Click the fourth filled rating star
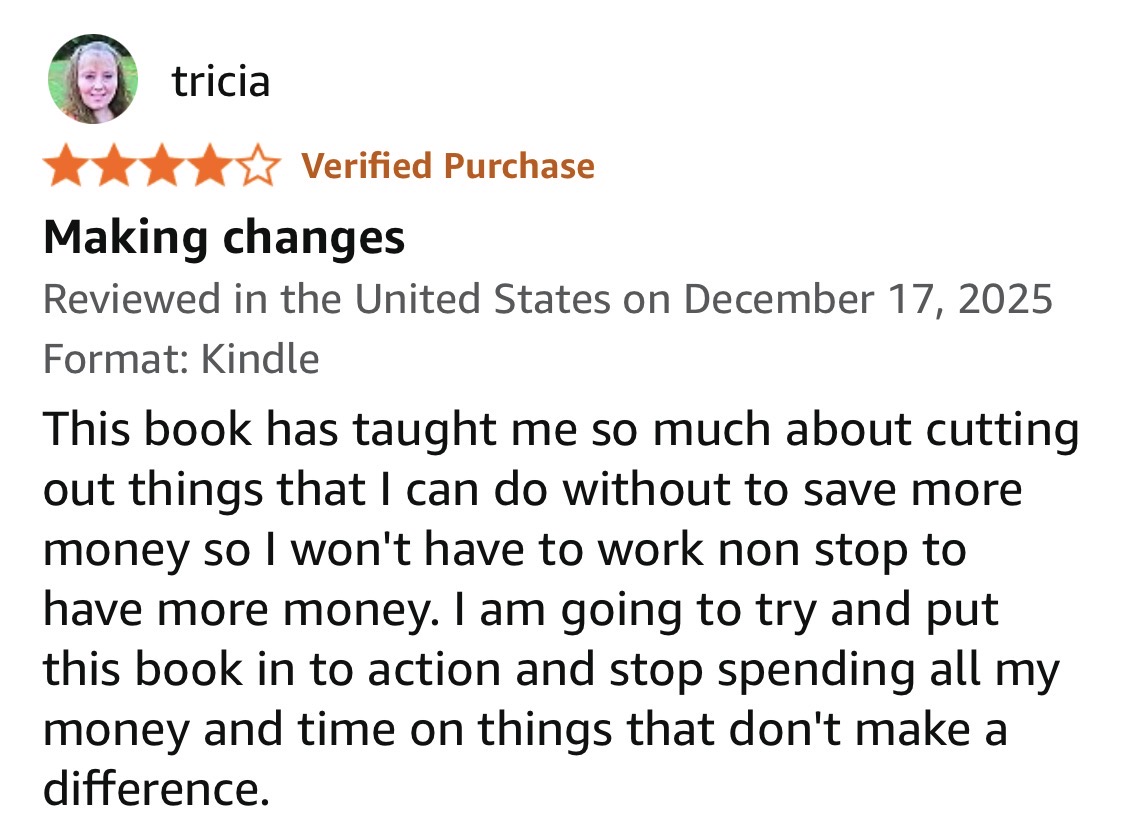 (209, 166)
